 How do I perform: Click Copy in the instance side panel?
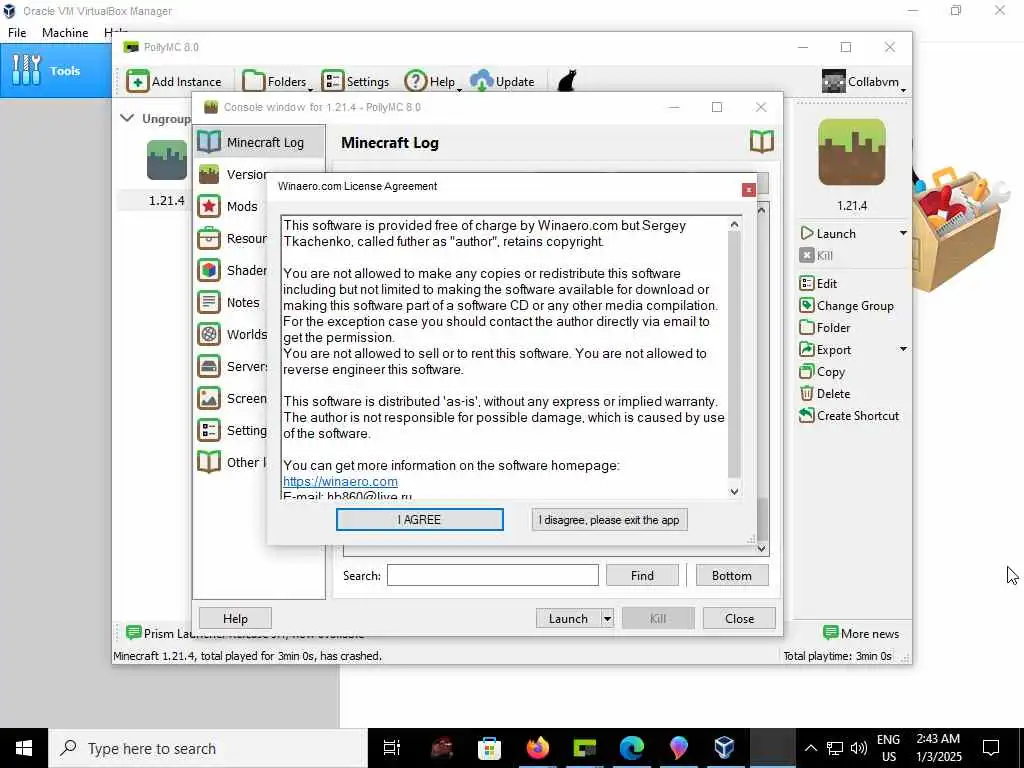point(822,372)
